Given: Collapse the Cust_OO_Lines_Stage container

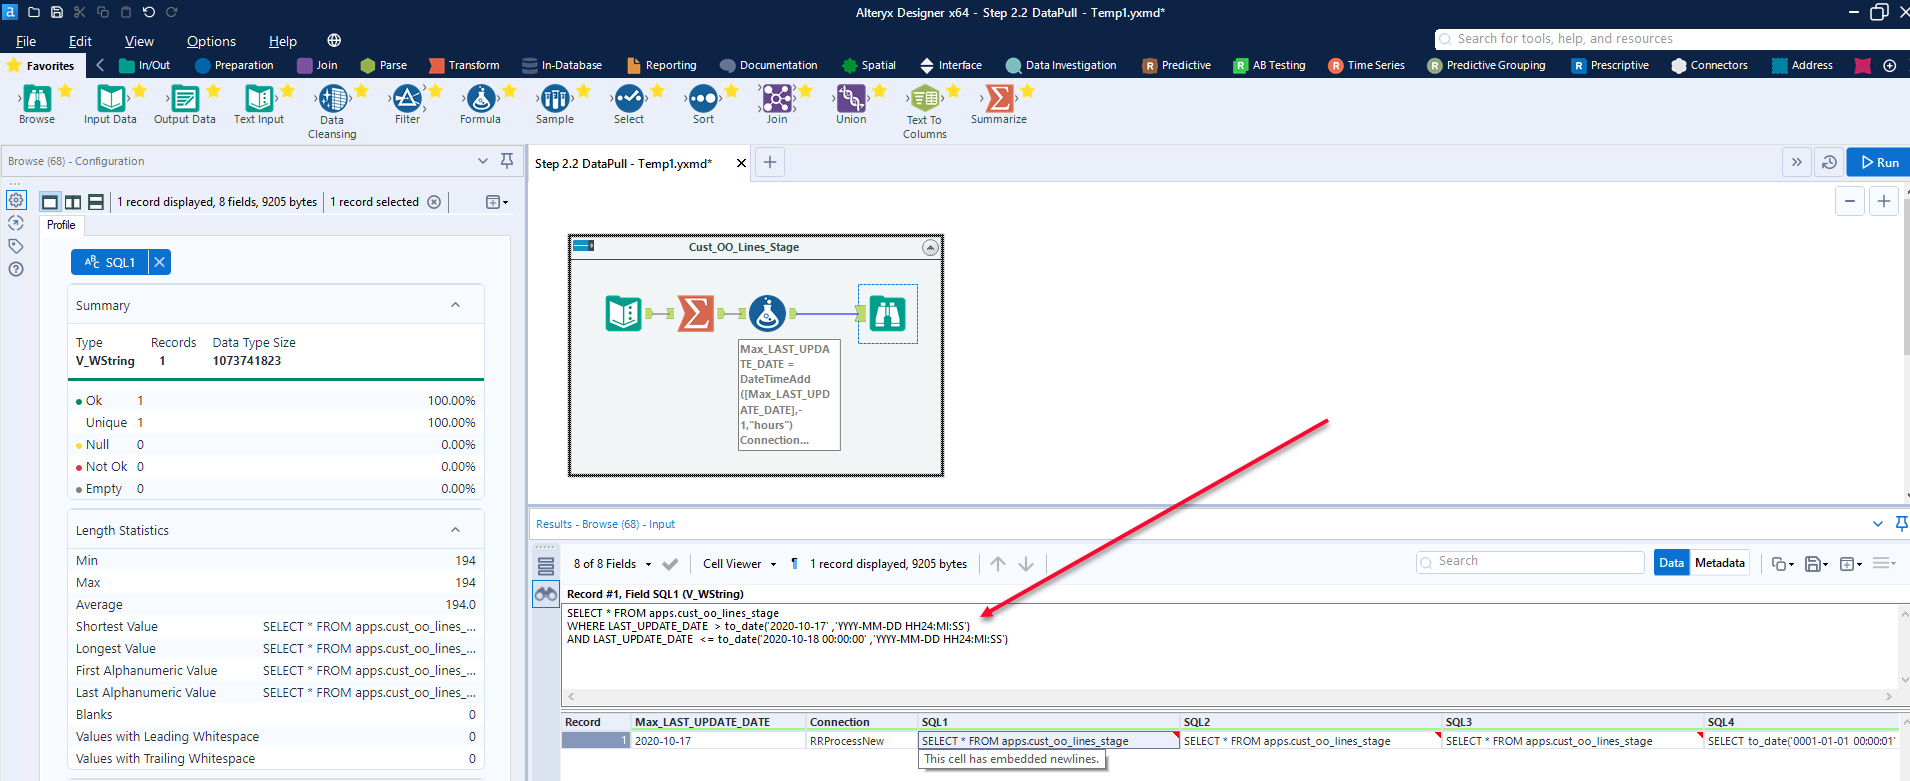Looking at the screenshot, I should tap(930, 247).
